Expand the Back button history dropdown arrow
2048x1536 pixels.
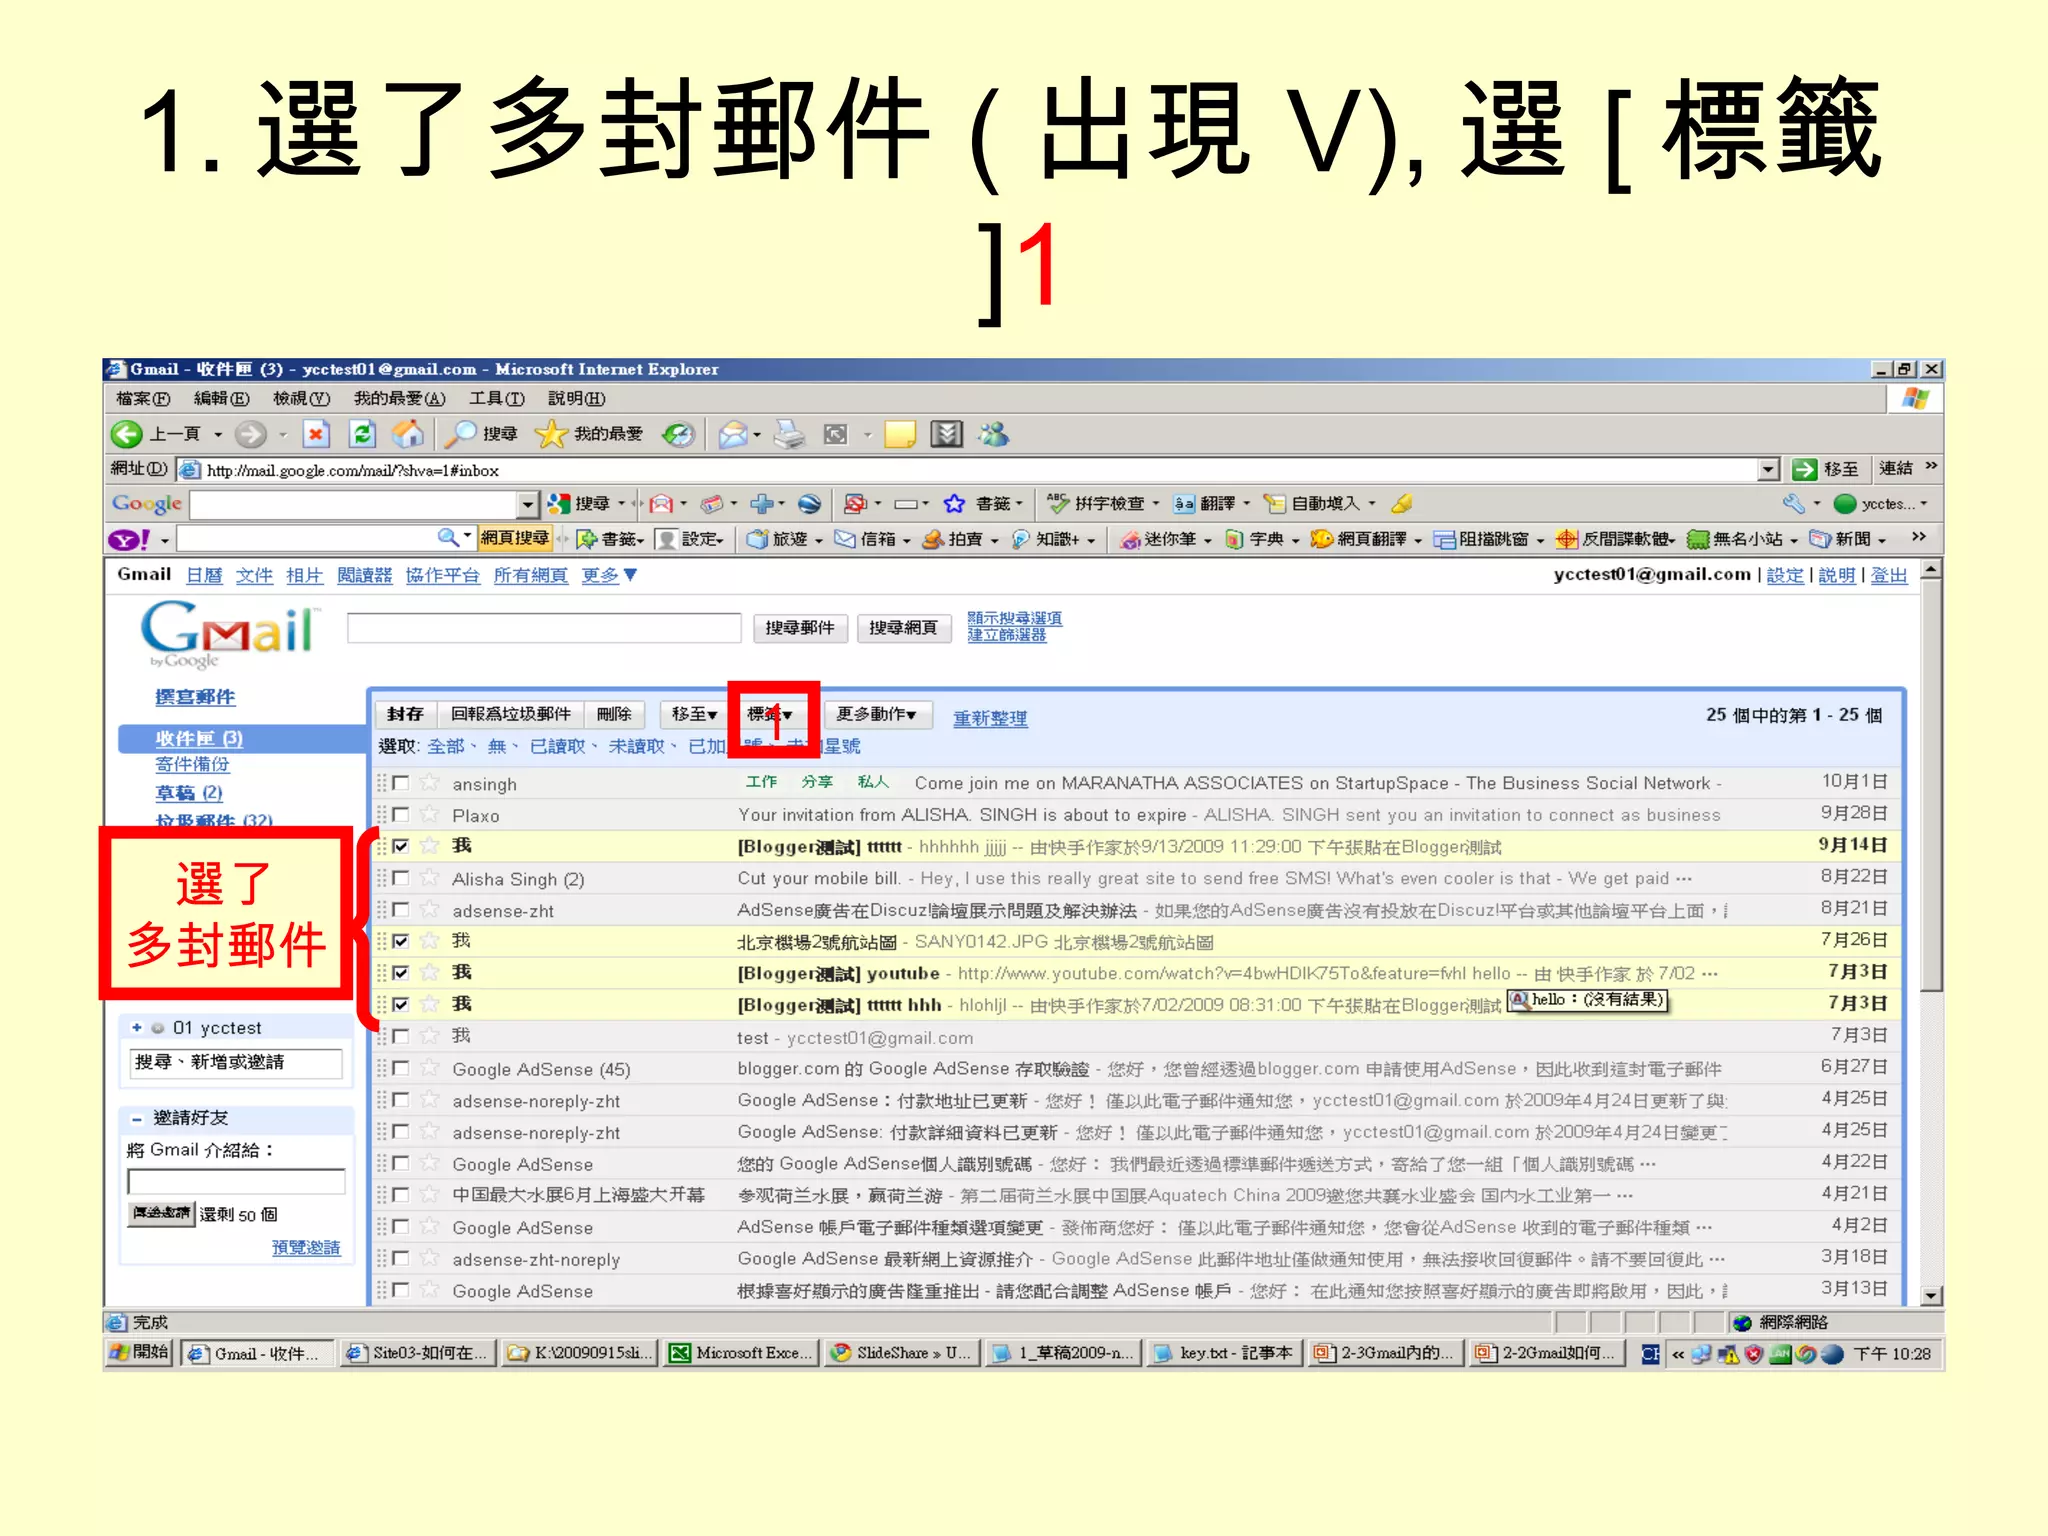tap(218, 434)
